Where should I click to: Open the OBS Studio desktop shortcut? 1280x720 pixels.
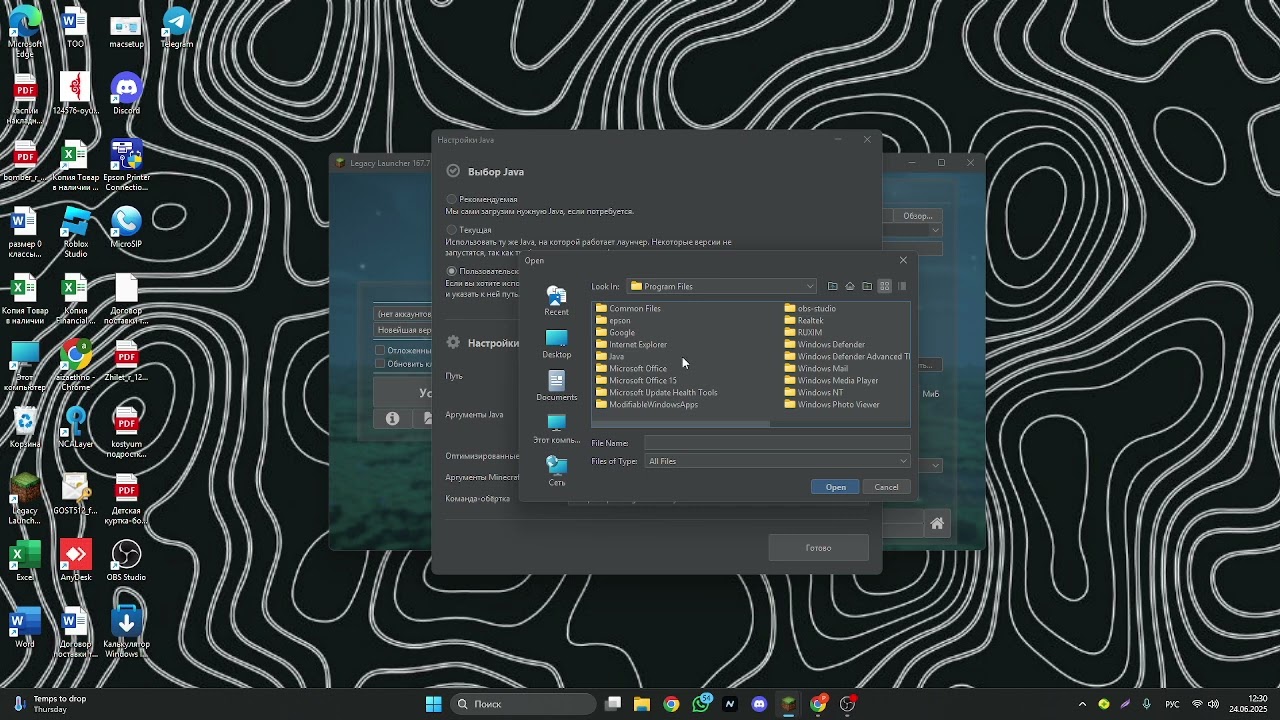[126, 560]
